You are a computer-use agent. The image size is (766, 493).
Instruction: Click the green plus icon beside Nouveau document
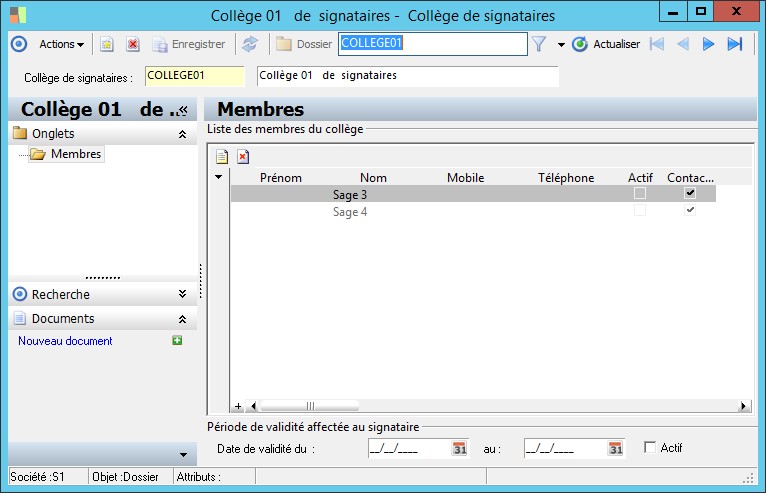(x=177, y=341)
